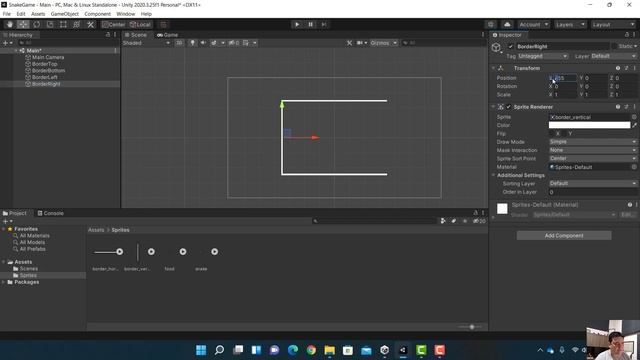This screenshot has width=640, height=360.
Task: Open the Assets menu
Action: [38, 14]
